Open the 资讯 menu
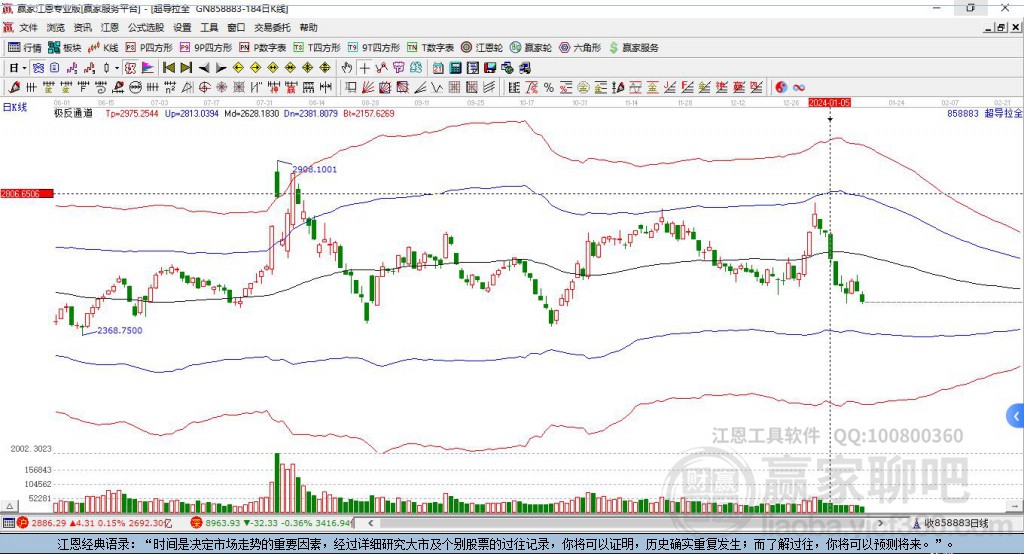This screenshot has height=554, width=1024. pos(82,27)
